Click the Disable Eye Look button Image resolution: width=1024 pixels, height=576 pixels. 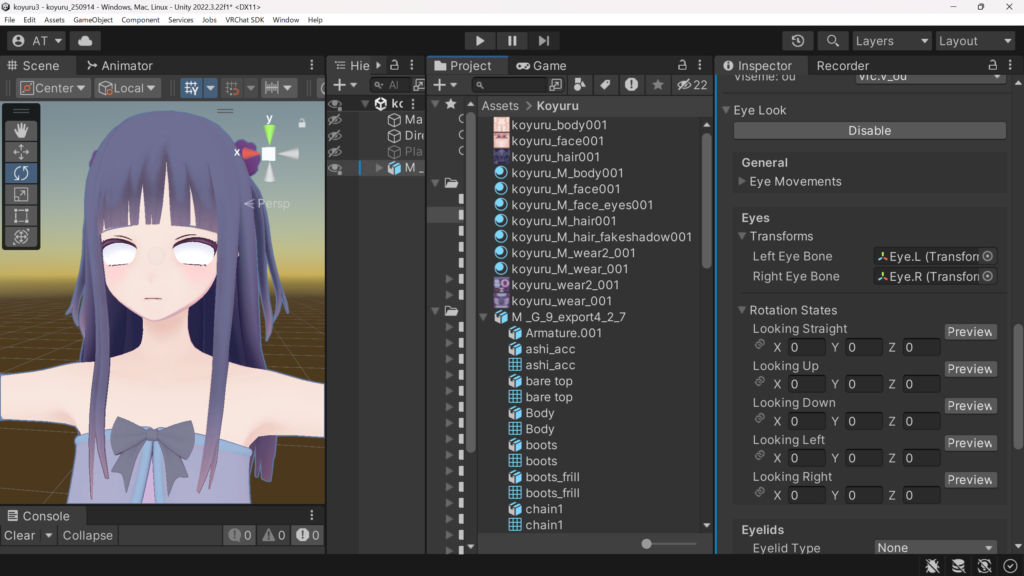click(869, 131)
